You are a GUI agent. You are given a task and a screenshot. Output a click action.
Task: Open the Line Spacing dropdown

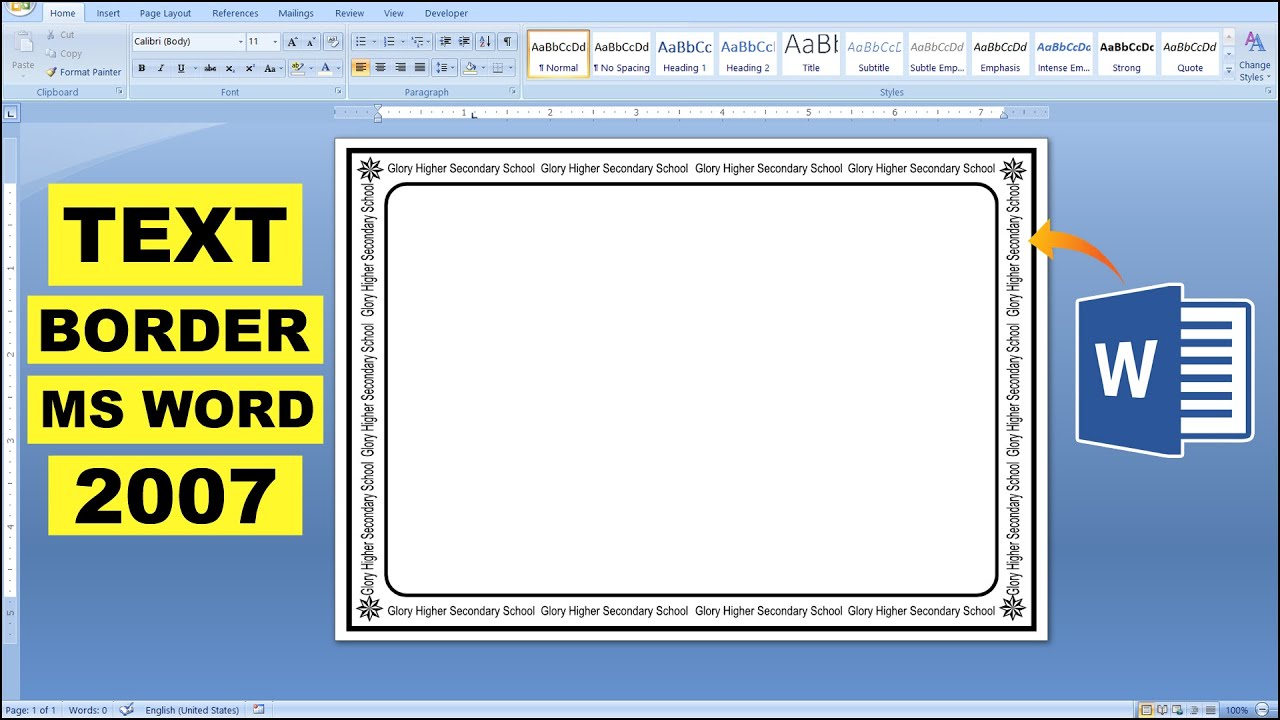pyautogui.click(x=445, y=68)
